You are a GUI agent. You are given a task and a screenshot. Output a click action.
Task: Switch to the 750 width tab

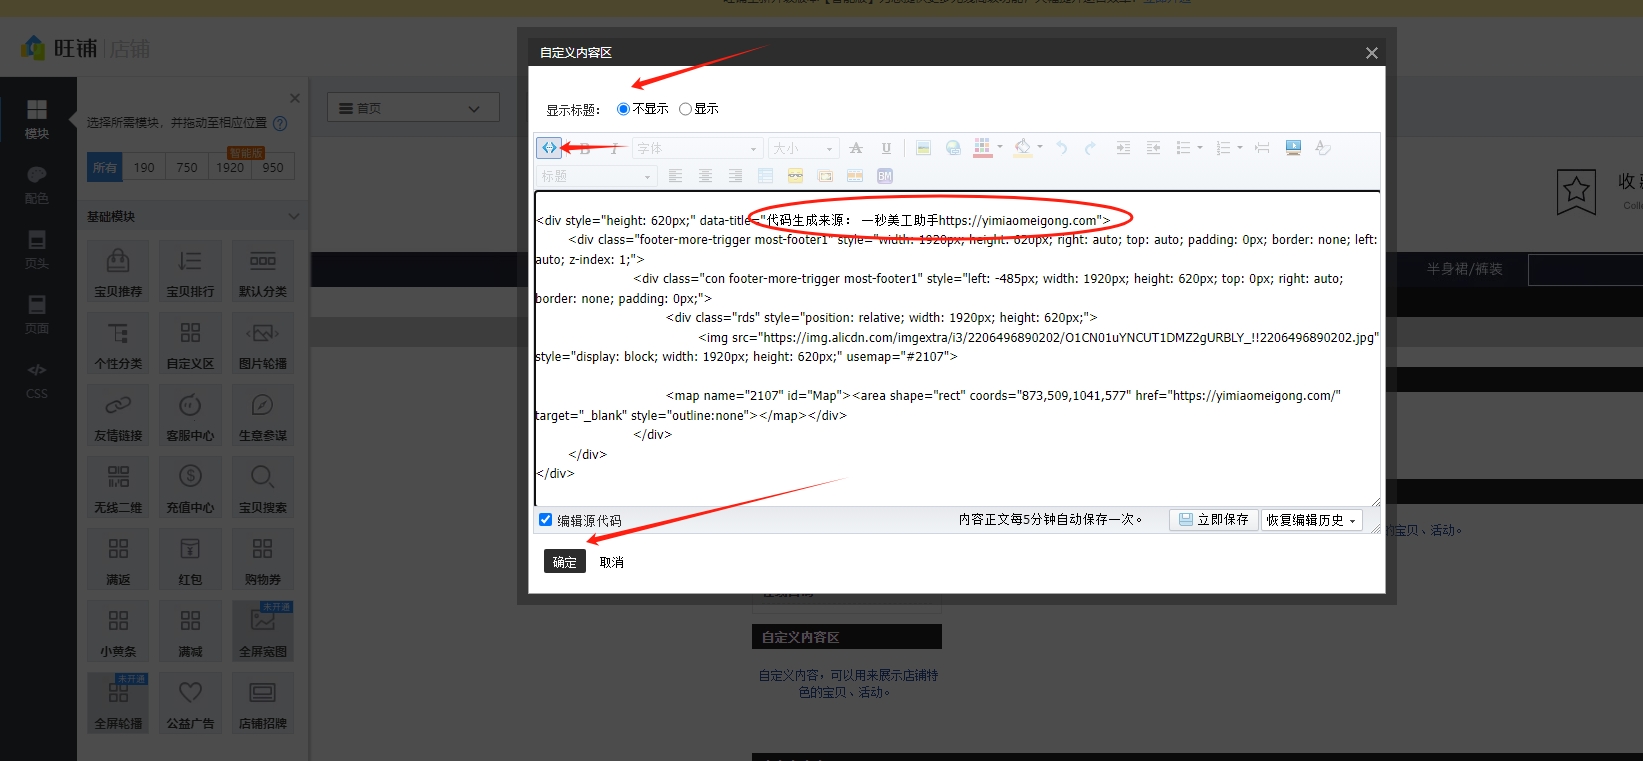point(187,168)
